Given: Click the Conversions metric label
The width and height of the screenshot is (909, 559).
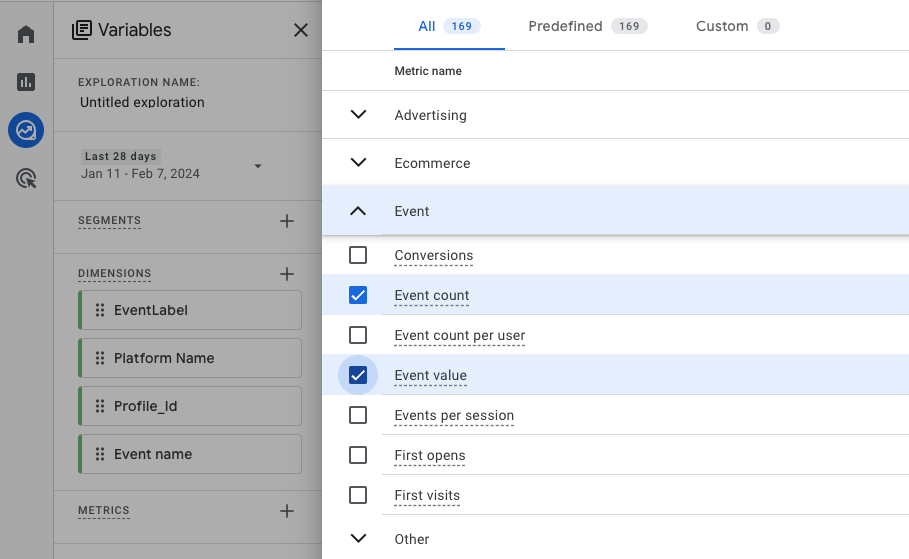Looking at the screenshot, I should click(434, 256).
